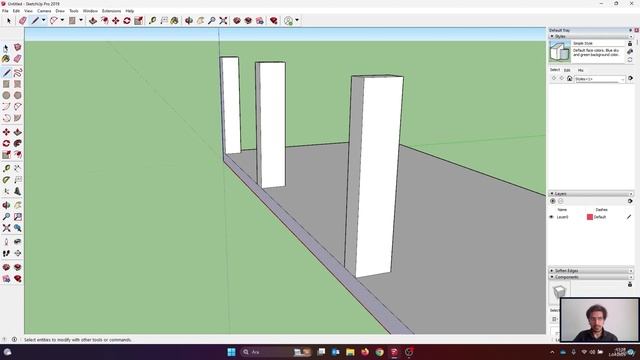Select the Walk footprints tool
This screenshot has height=360, width=640.
click(6, 253)
